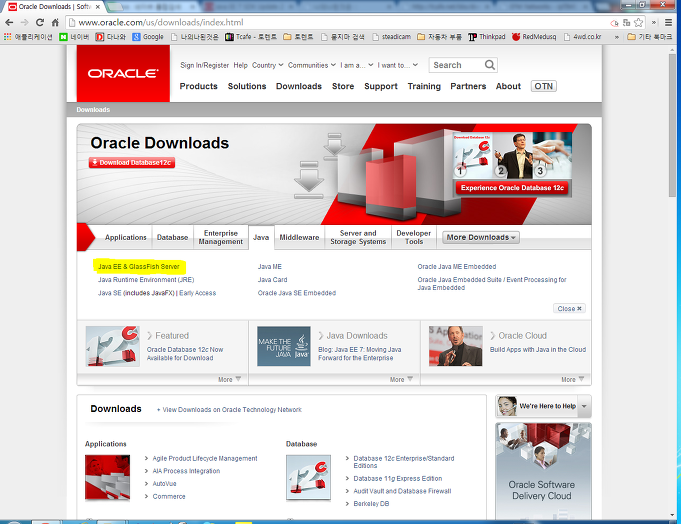
Task: Open the Communities dropdown
Action: (312, 65)
